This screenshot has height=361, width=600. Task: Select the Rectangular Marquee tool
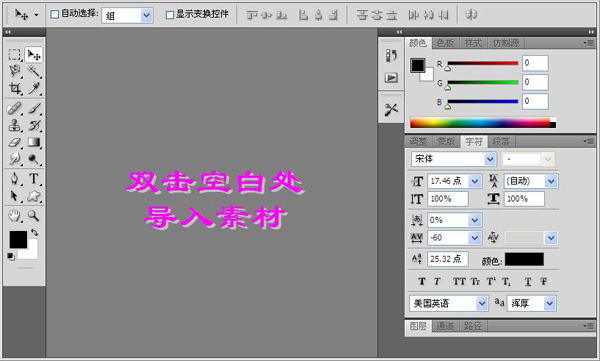(x=15, y=55)
